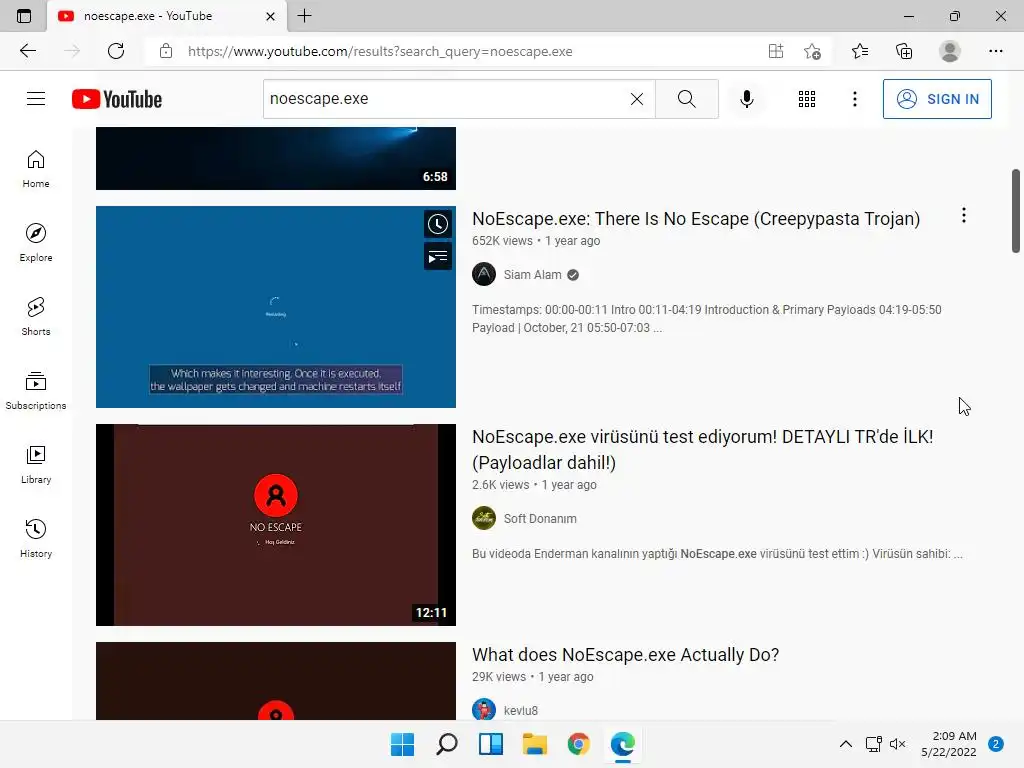Show hidden system tray icons

845,744
